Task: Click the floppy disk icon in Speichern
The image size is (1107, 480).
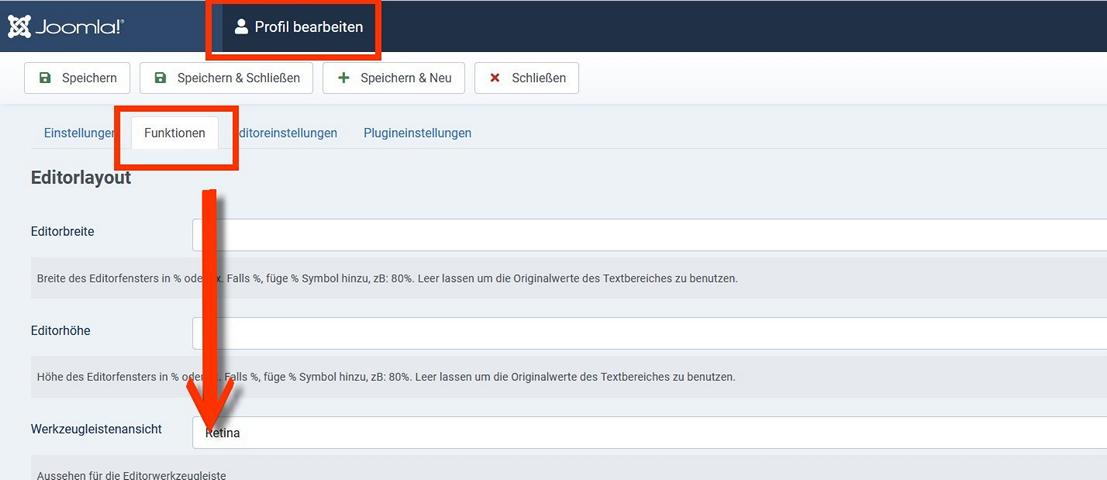Action: pos(44,78)
